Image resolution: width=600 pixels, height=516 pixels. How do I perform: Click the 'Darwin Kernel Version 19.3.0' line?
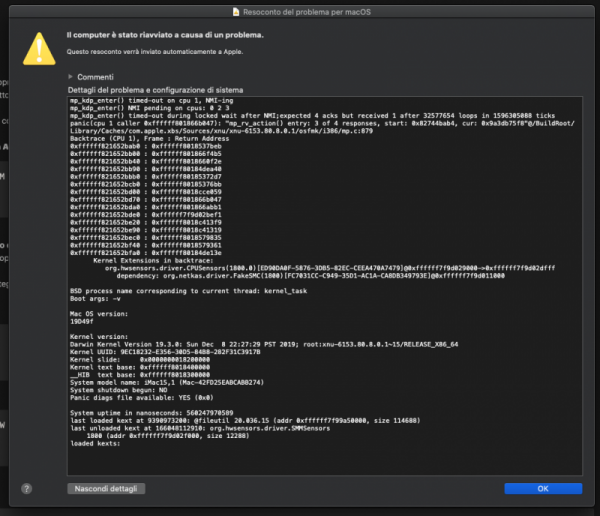tap(264, 345)
